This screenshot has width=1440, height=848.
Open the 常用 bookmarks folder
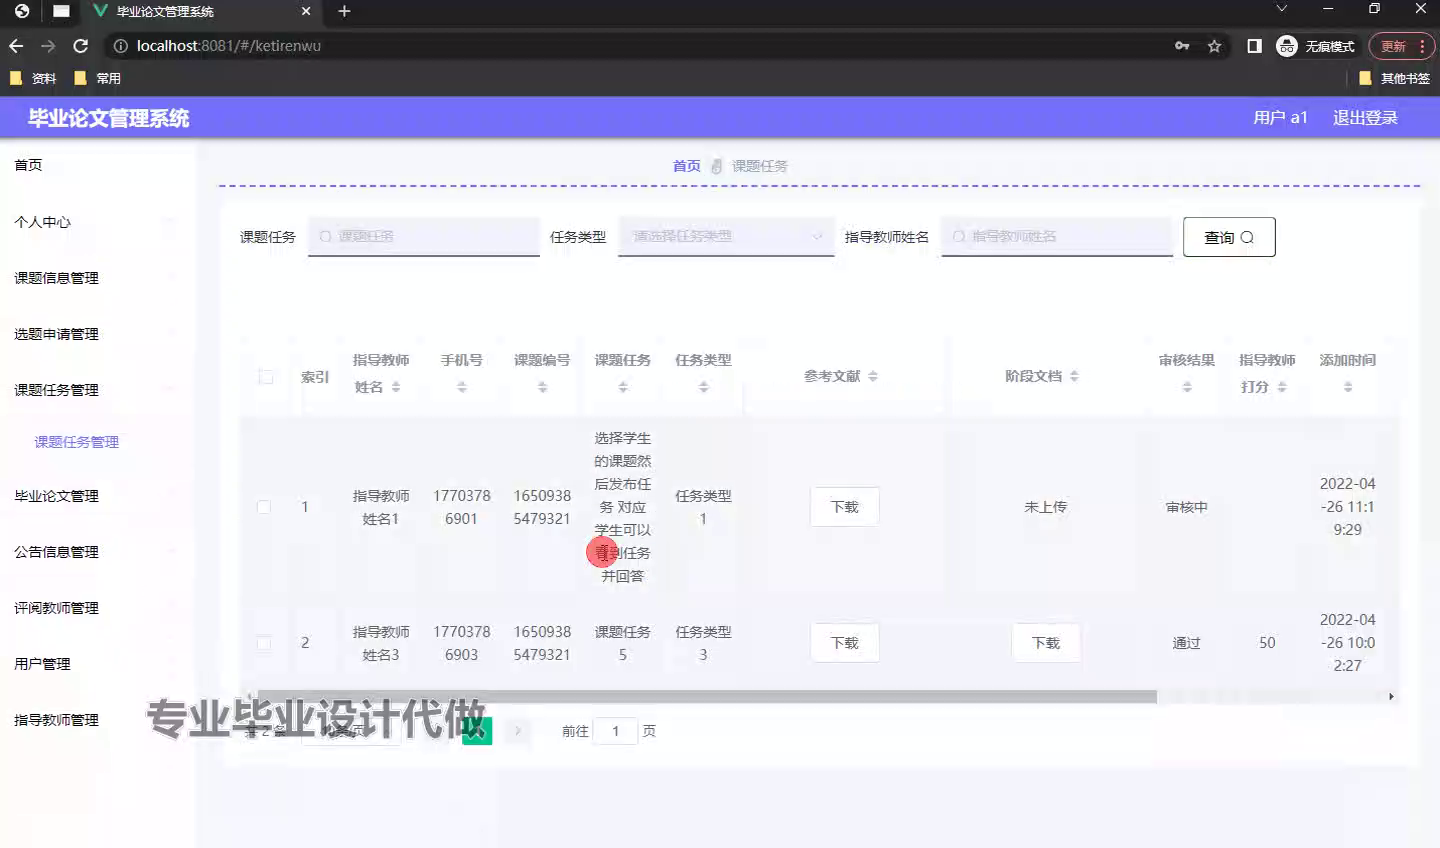pyautogui.click(x=98, y=78)
